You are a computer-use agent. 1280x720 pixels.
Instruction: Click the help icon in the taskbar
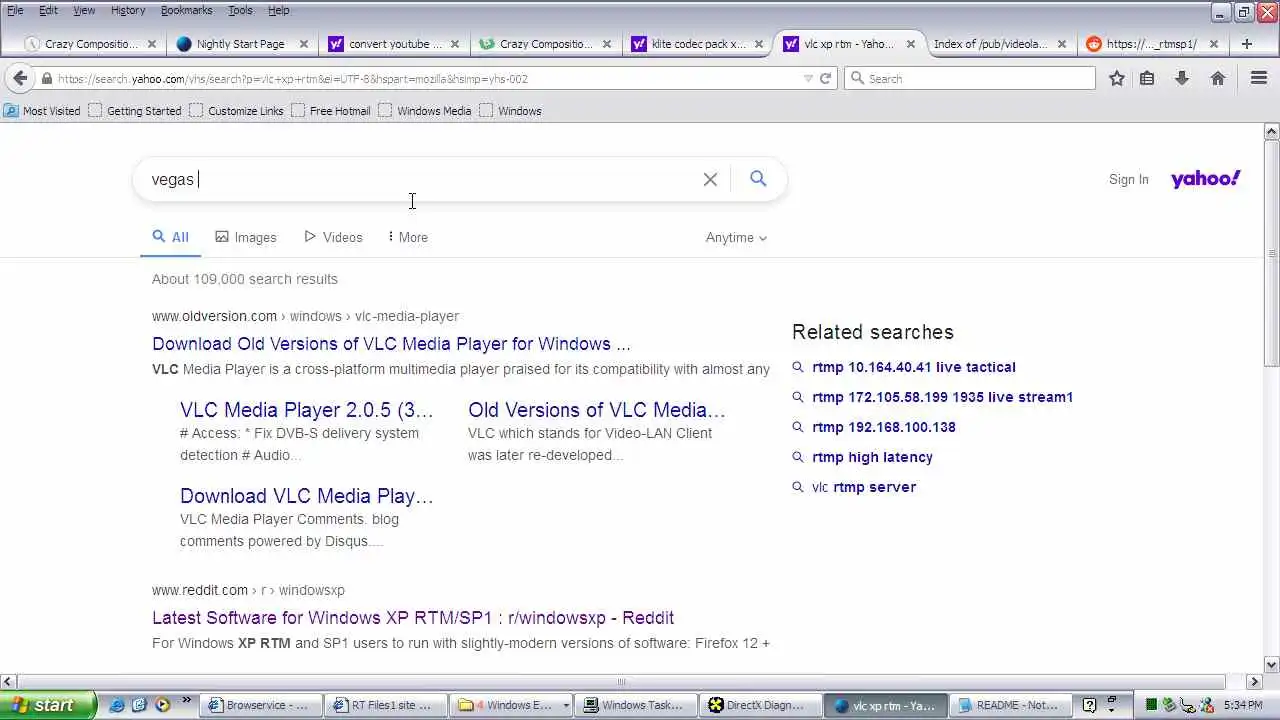pos(1090,705)
